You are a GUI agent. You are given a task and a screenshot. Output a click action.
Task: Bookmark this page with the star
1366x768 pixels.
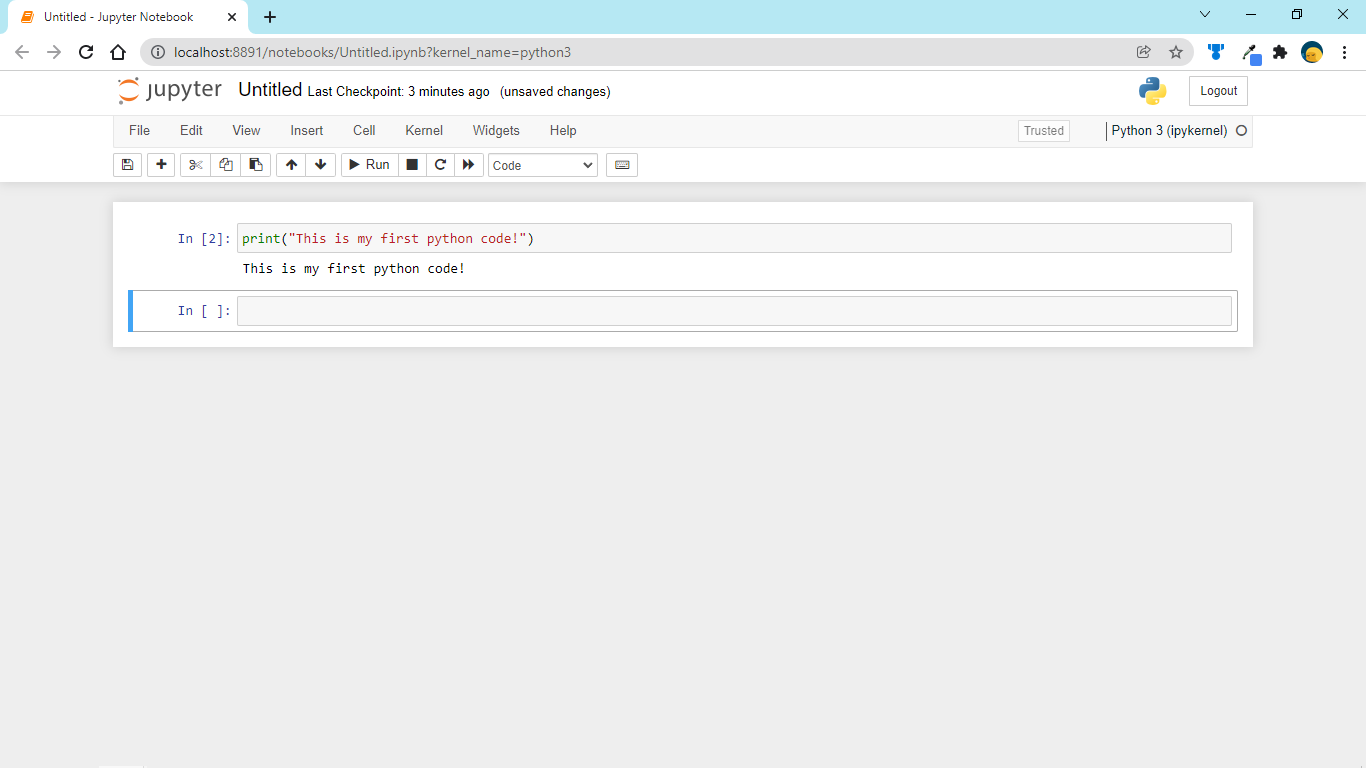1176,52
